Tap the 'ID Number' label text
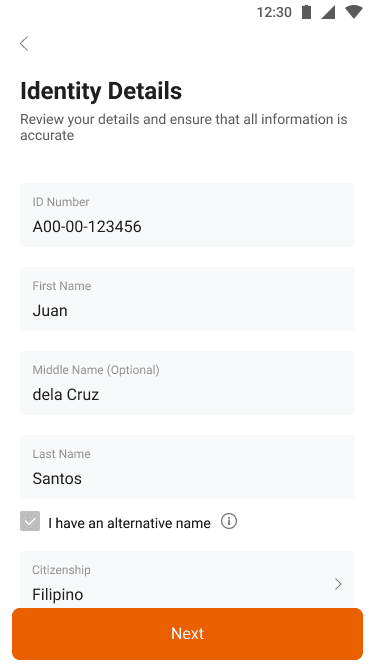375x667 pixels. 61,202
